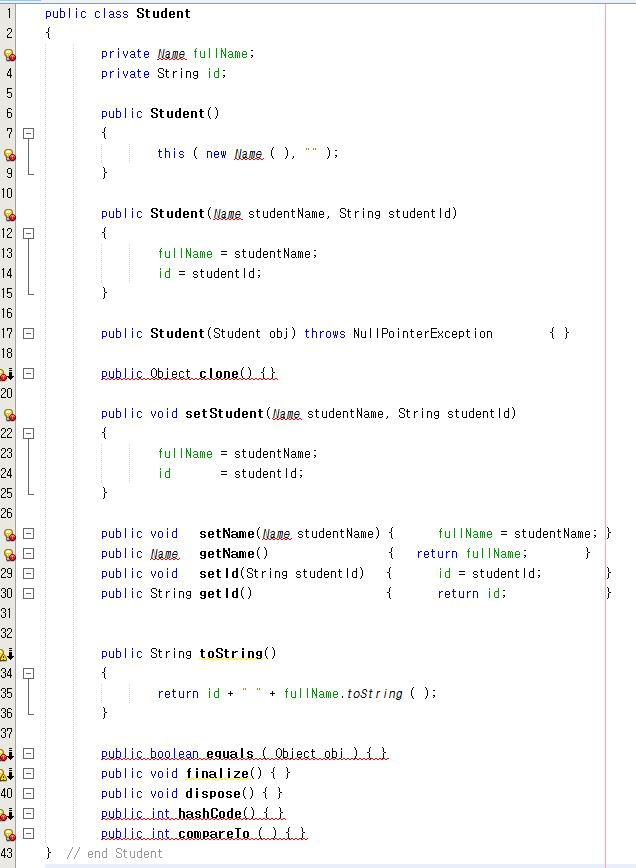Screen dimensions: 636x868
Task: Click error bulb icon beside setStudent method line
Action: point(9,414)
